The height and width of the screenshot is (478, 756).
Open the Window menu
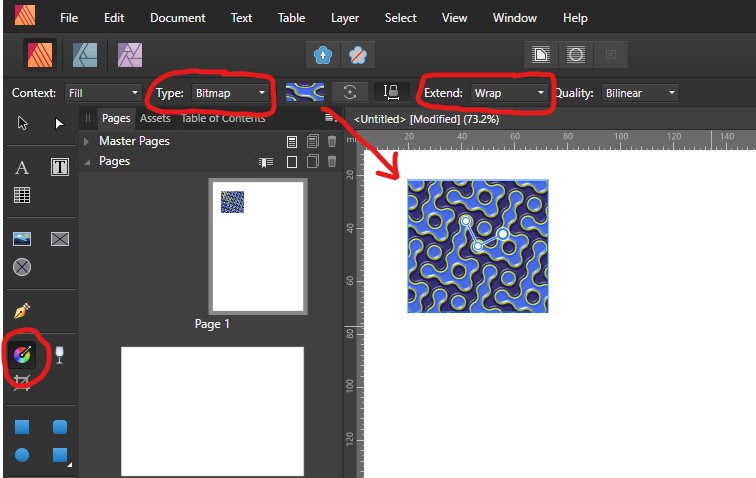click(x=514, y=18)
